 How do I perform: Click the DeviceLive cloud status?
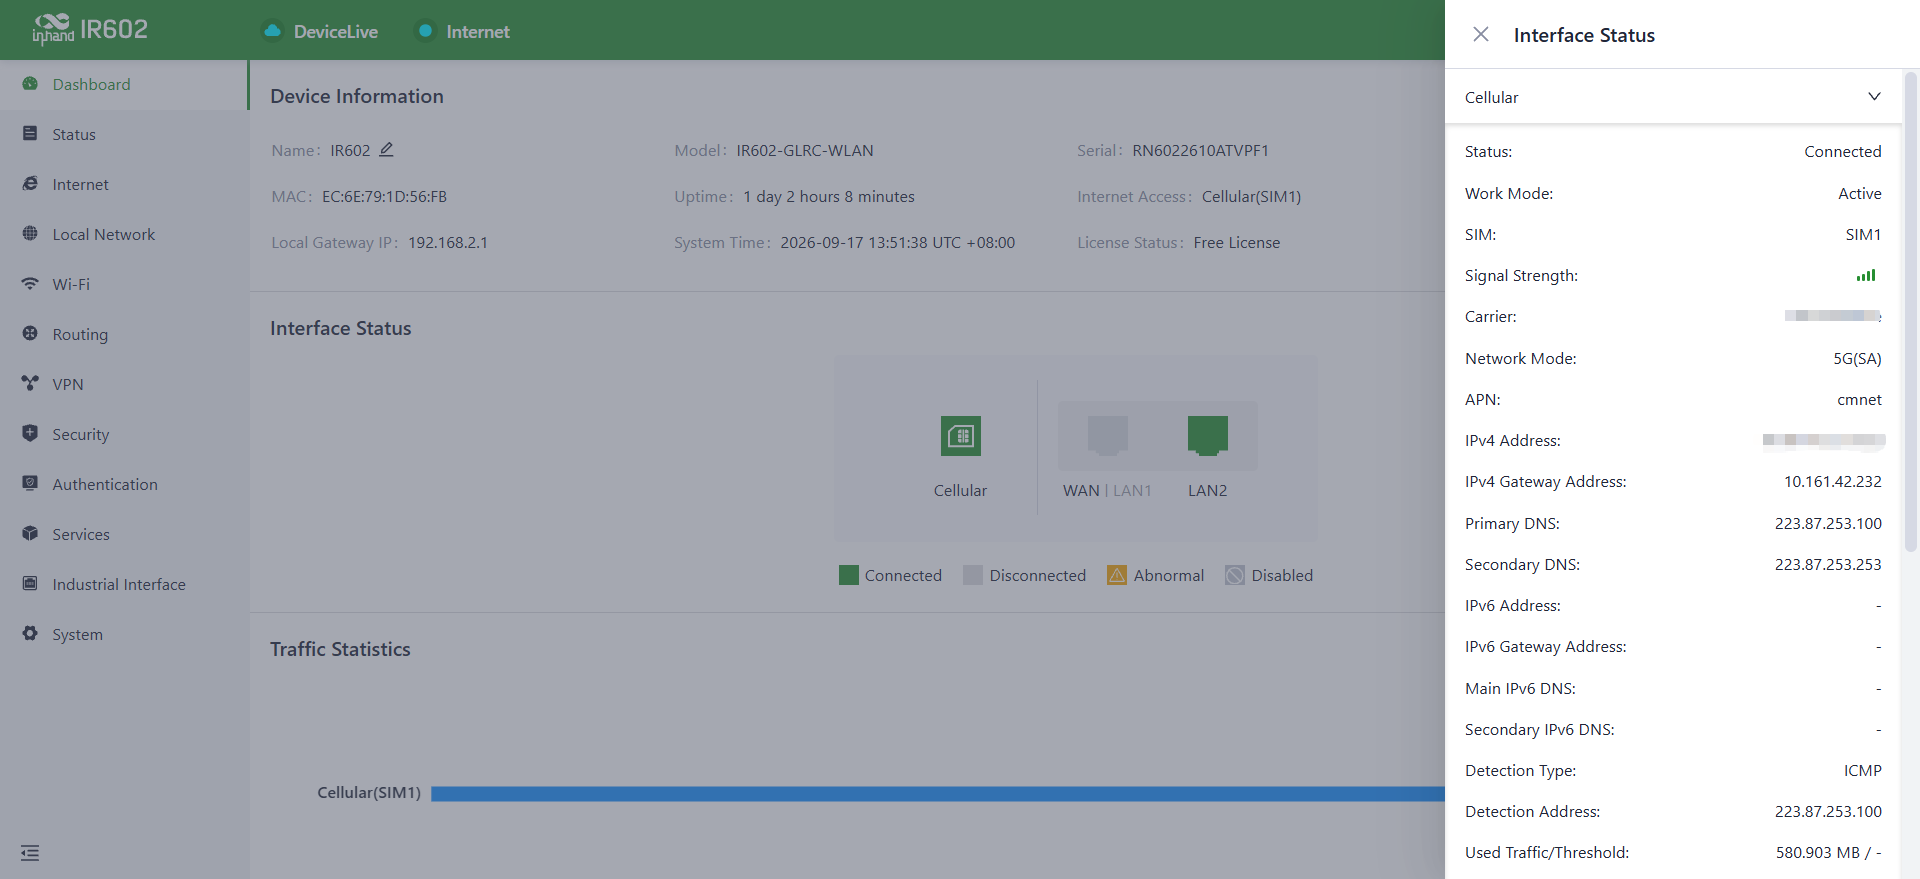[x=321, y=31]
